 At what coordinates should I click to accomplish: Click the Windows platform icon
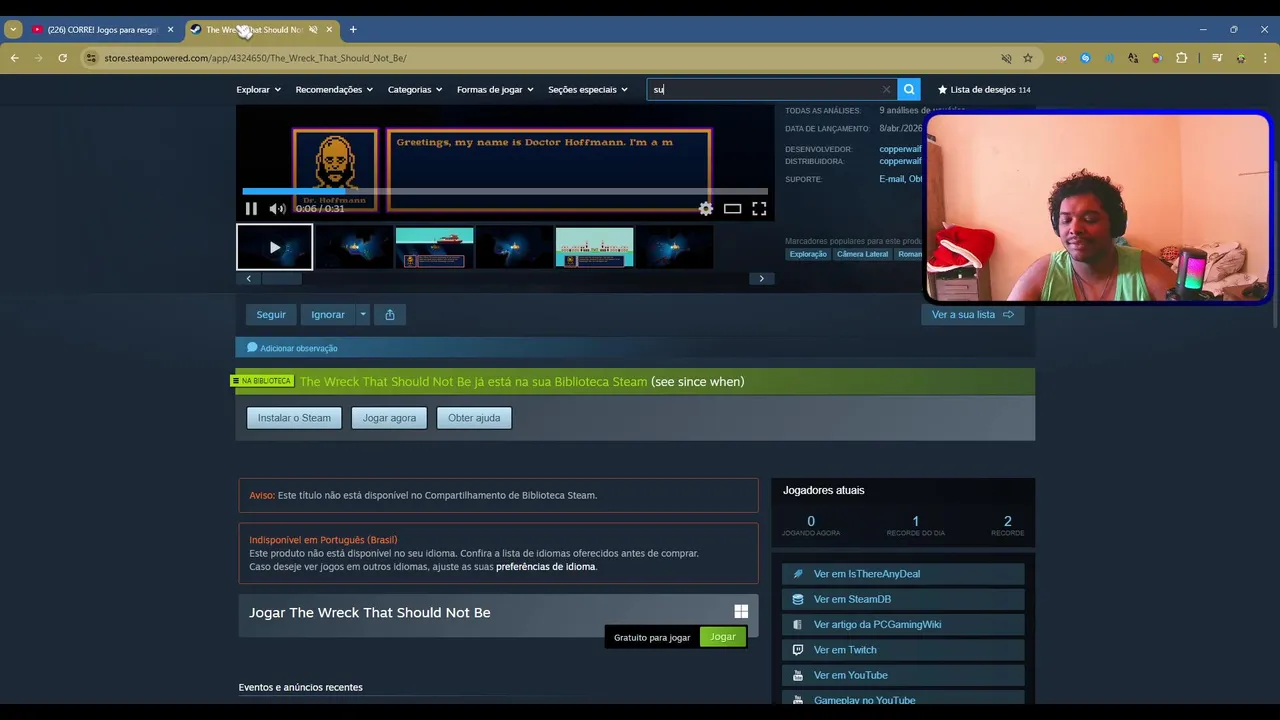pyautogui.click(x=741, y=612)
